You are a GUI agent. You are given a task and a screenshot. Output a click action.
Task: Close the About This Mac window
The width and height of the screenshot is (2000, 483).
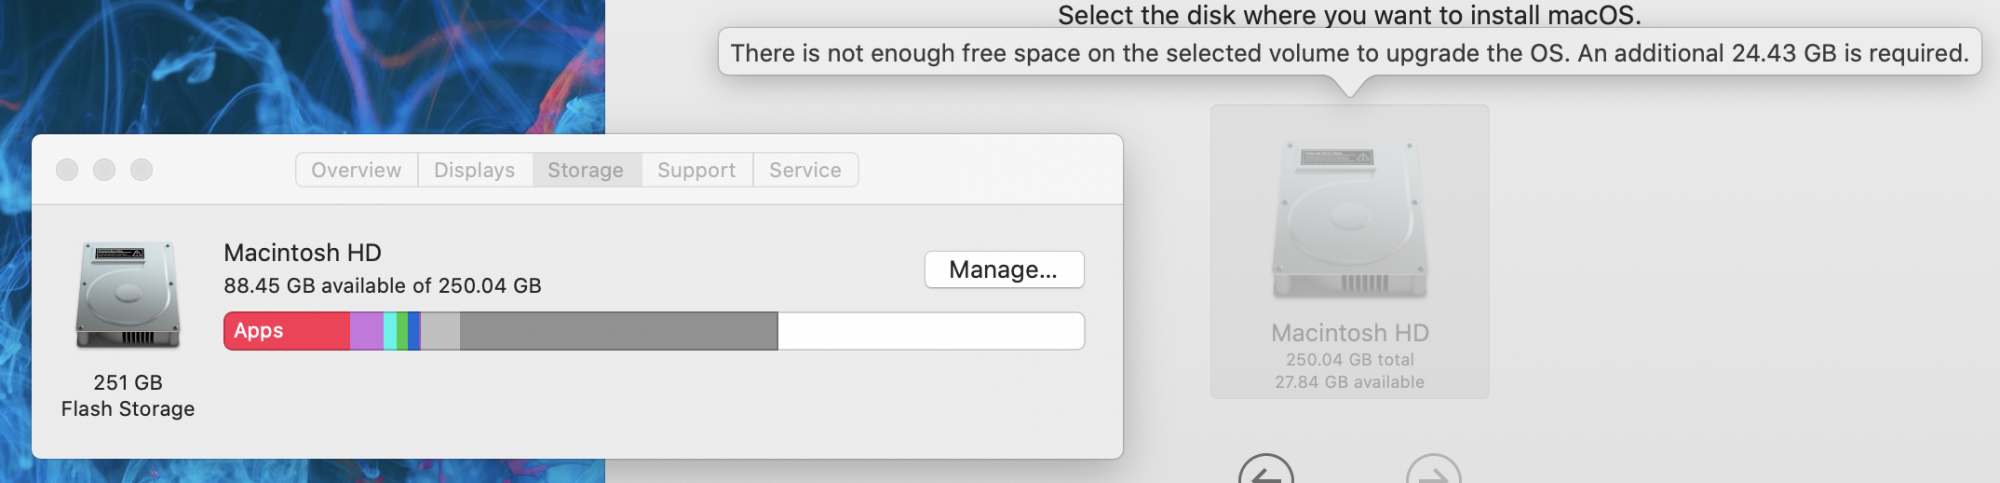point(67,170)
